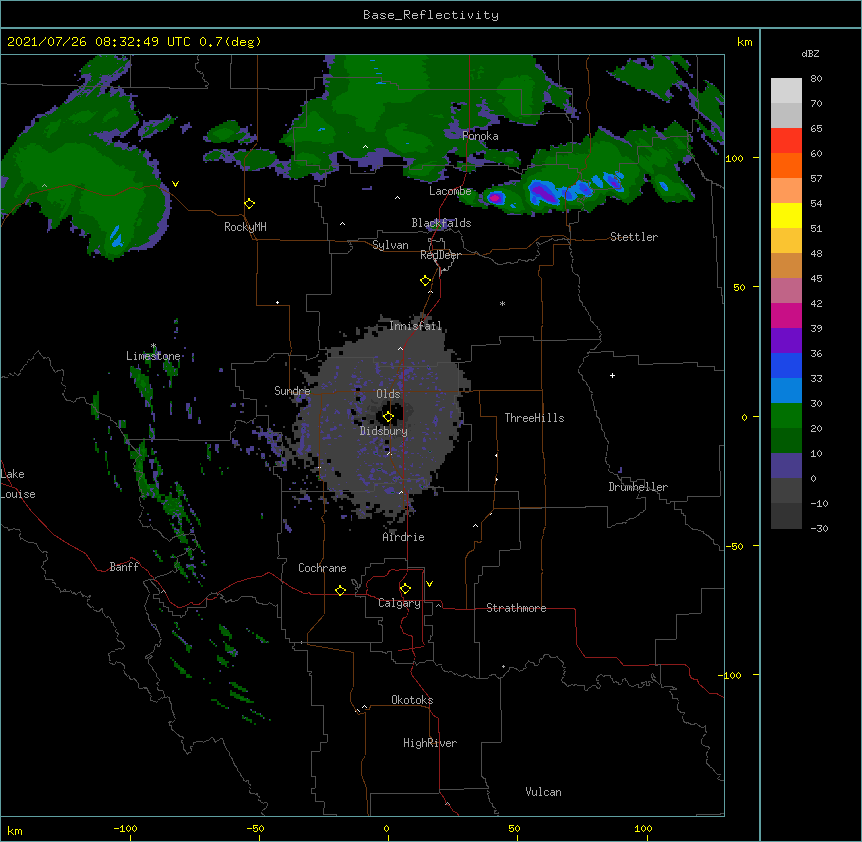Click the Didsbury town label

[x=384, y=431]
